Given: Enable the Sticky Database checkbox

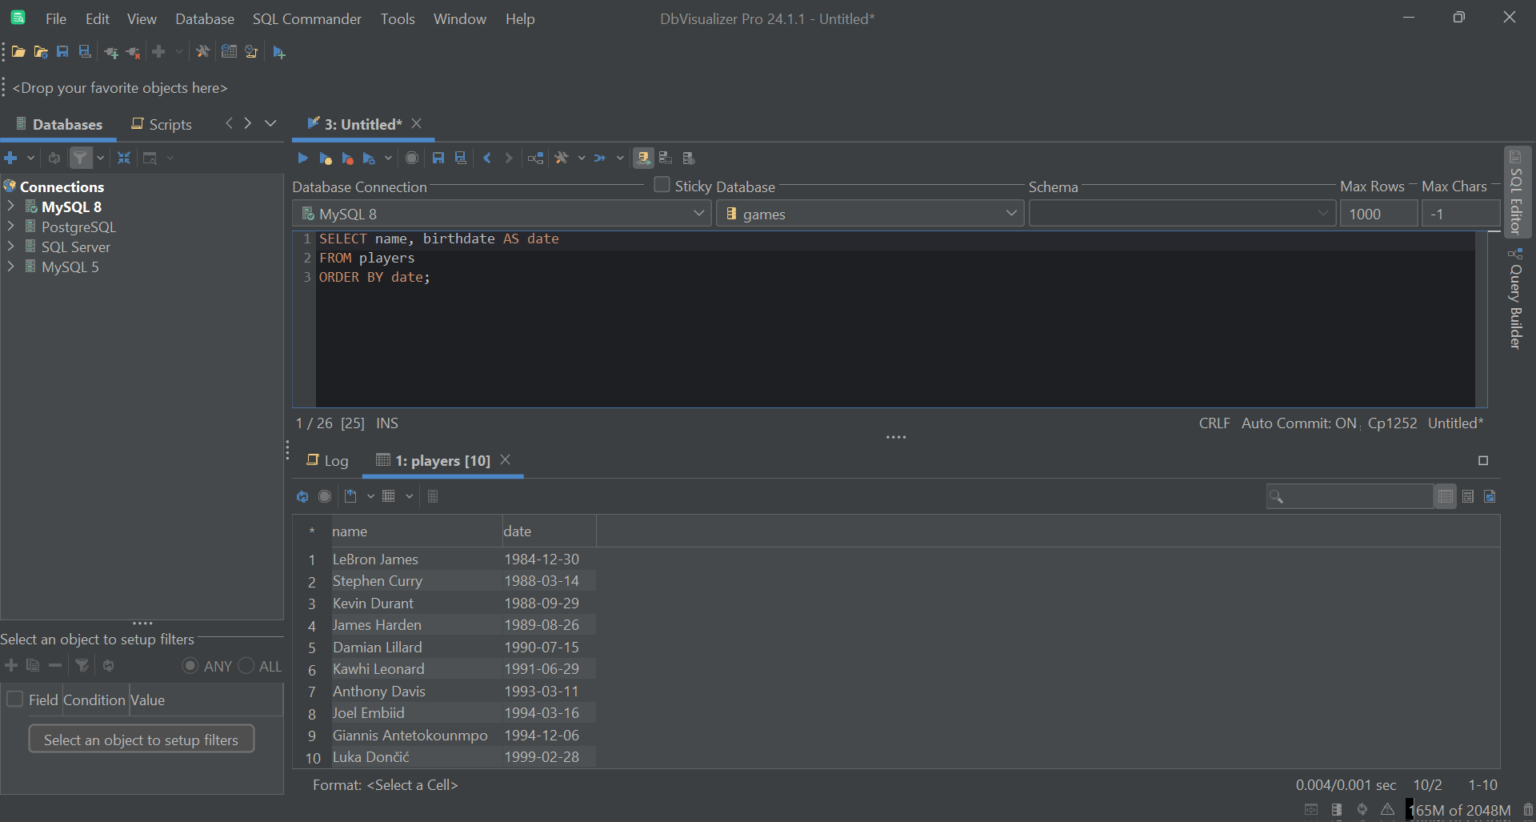Looking at the screenshot, I should (661, 185).
